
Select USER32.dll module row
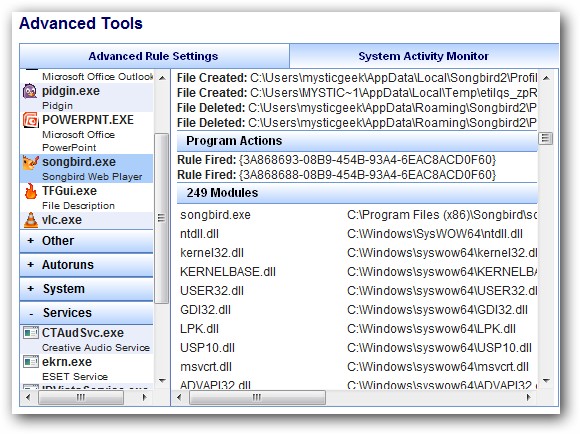[x=357, y=291]
